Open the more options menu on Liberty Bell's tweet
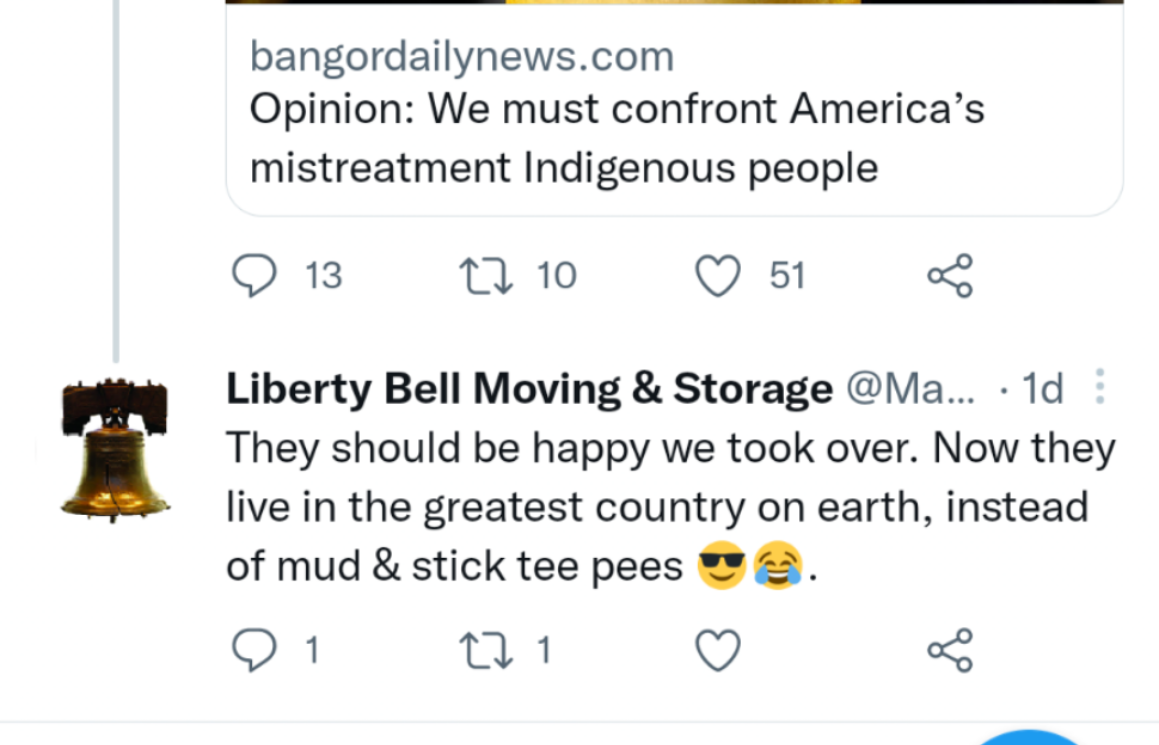 (1100, 387)
